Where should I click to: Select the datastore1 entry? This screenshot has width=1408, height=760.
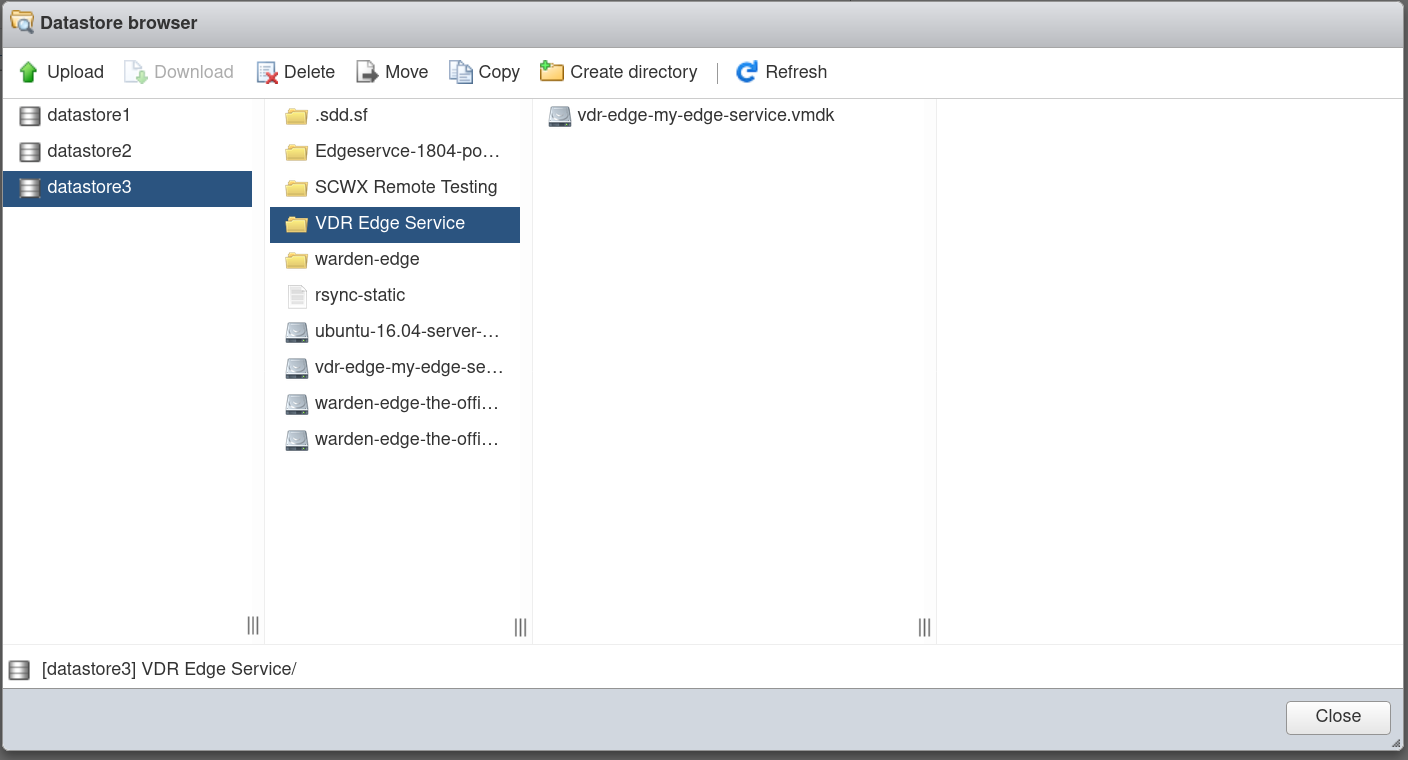coord(127,116)
